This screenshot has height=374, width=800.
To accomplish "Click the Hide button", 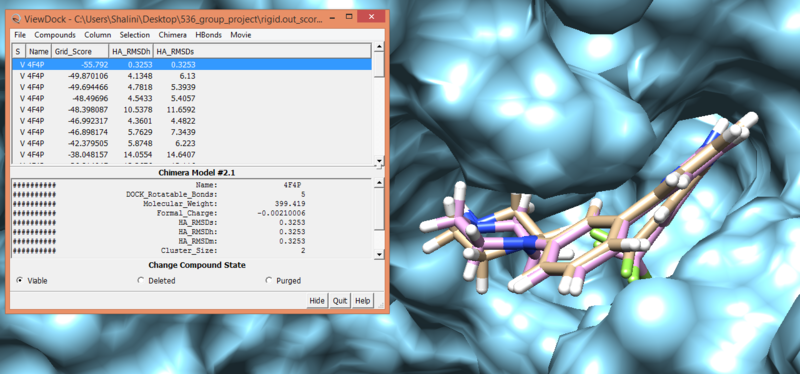I will 317,301.
